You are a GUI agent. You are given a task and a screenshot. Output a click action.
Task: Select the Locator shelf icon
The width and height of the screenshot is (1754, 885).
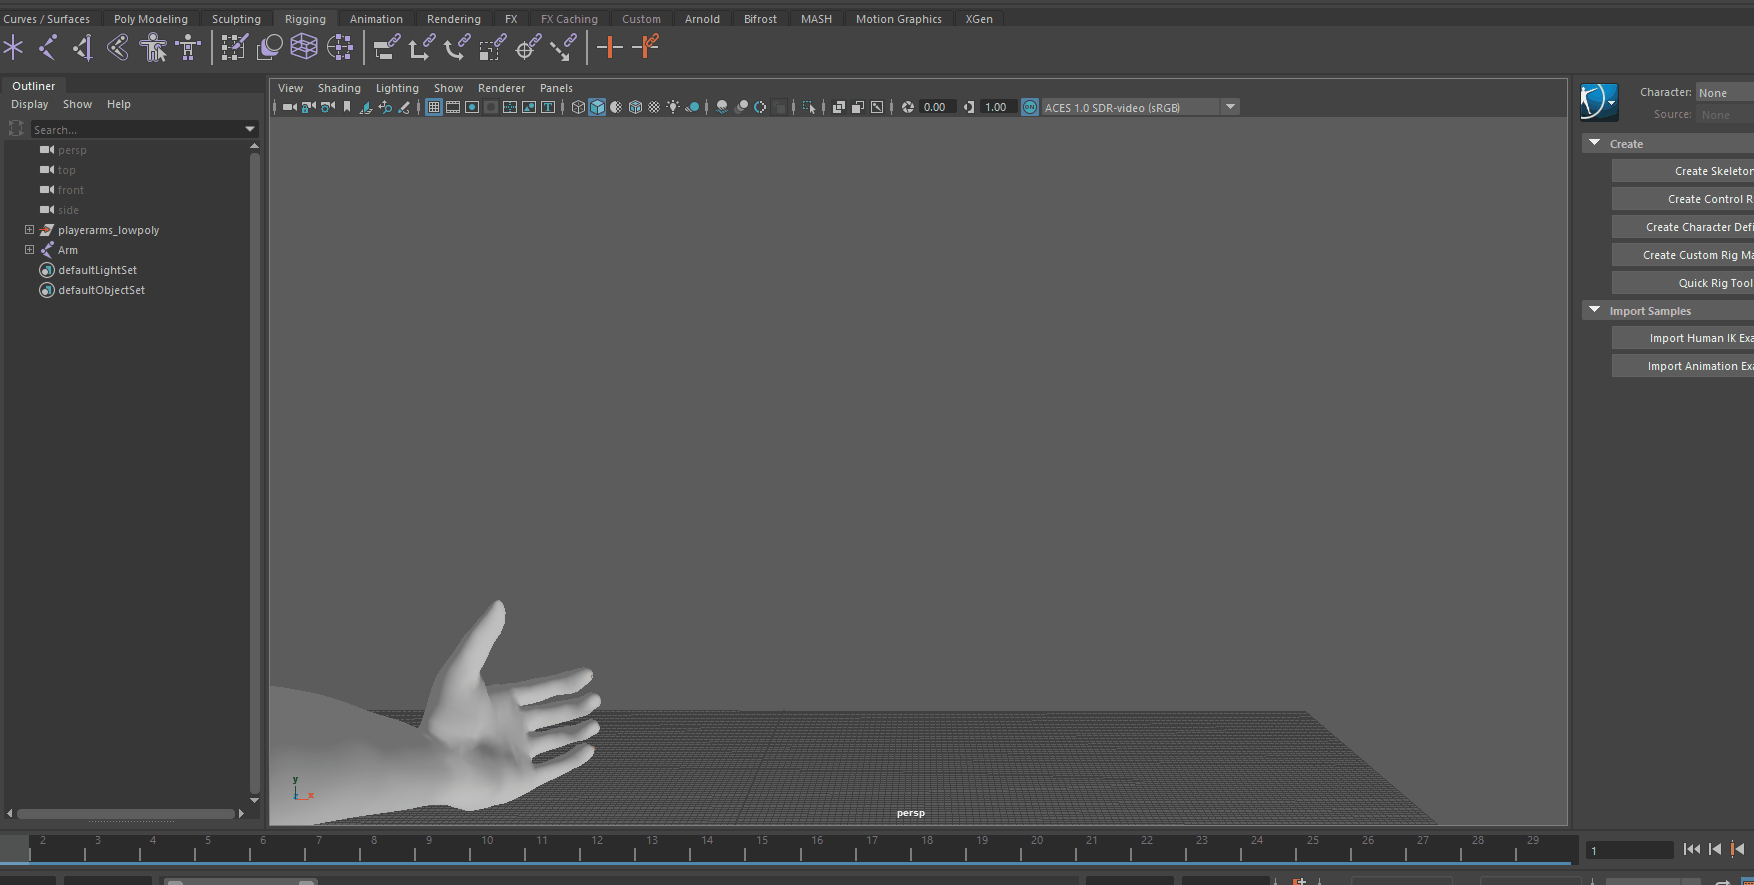13,47
